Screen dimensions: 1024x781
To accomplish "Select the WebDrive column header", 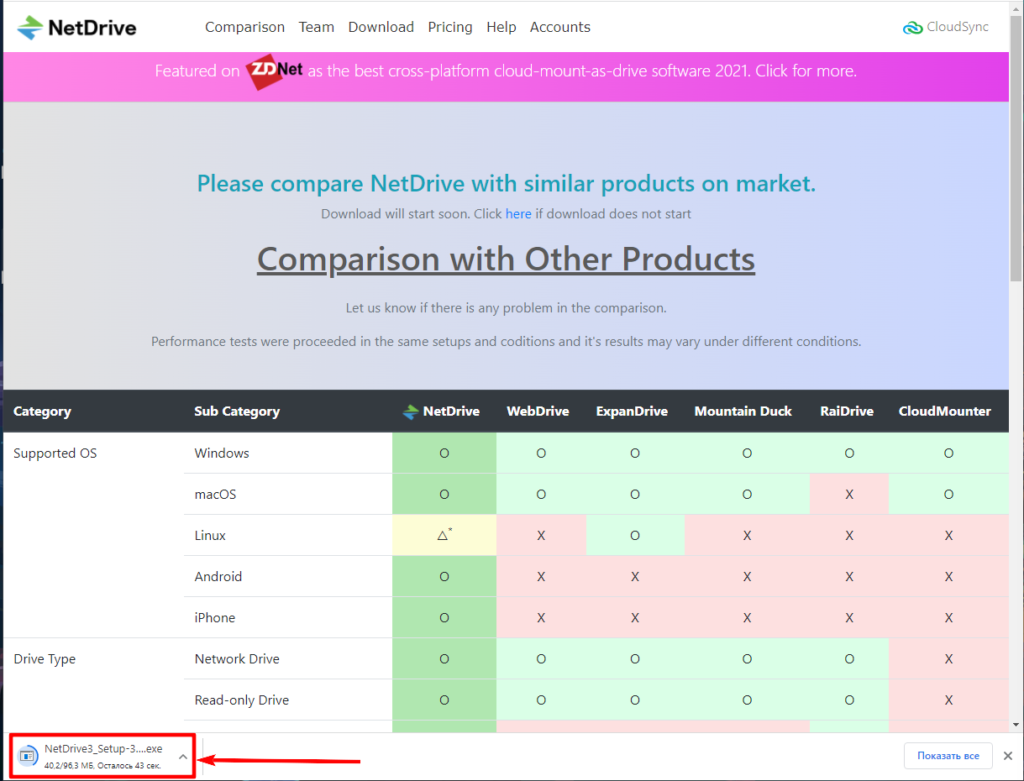I will click(540, 411).
